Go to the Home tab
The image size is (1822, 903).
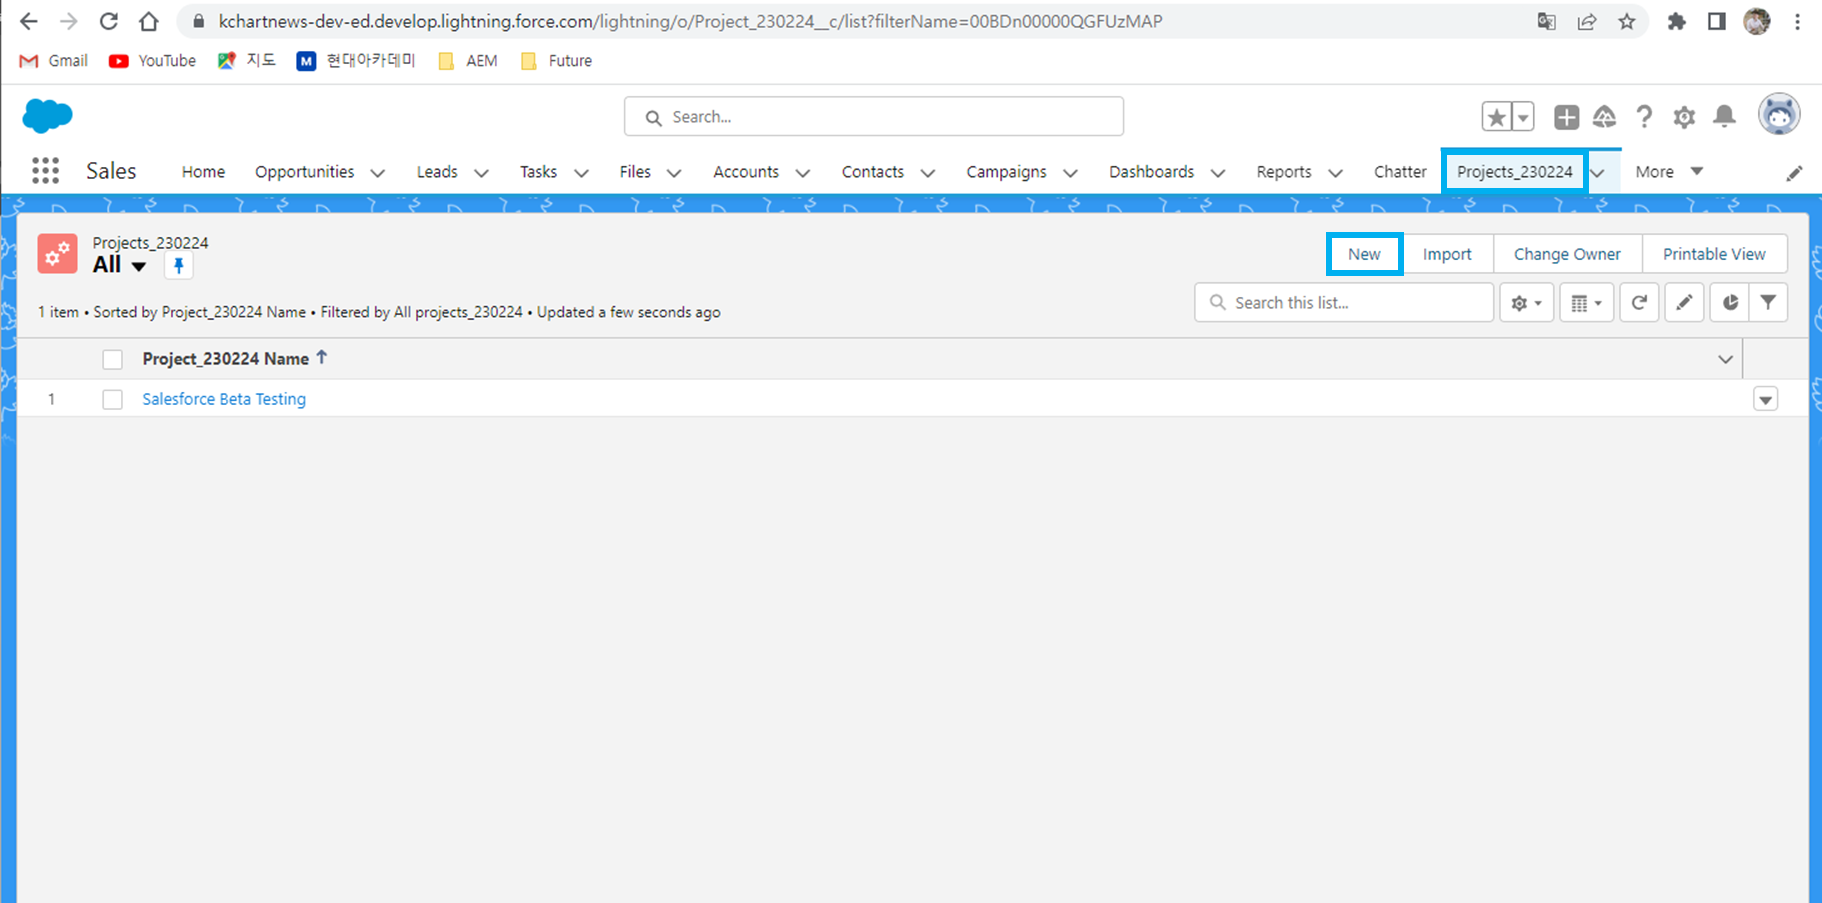click(x=203, y=172)
